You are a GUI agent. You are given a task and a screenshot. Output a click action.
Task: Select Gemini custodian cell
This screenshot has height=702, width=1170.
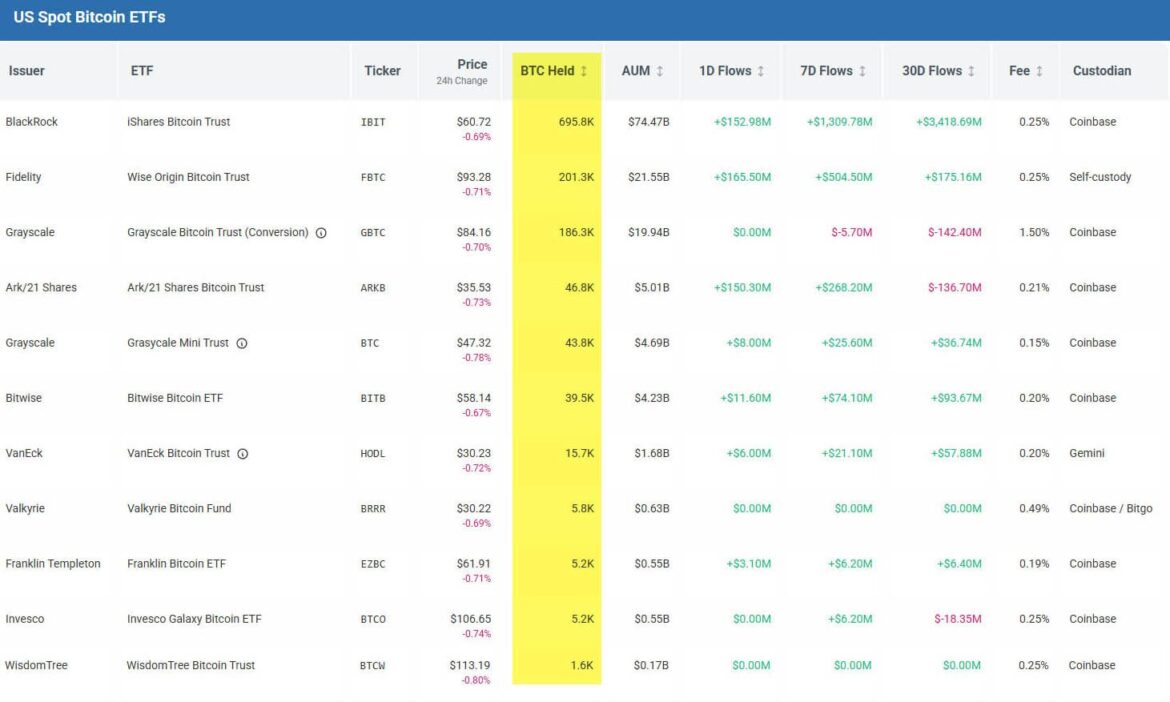(1086, 453)
